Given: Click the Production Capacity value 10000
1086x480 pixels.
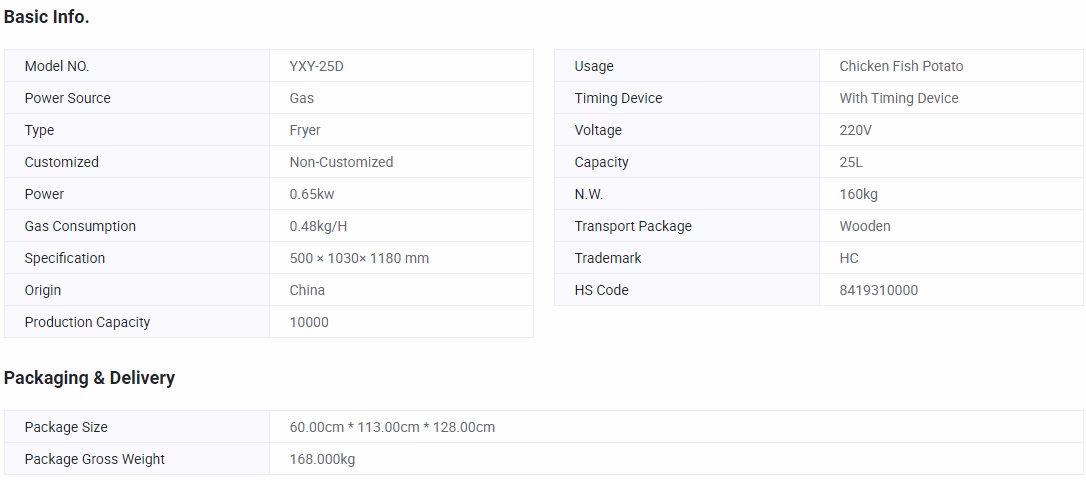Looking at the screenshot, I should [309, 322].
